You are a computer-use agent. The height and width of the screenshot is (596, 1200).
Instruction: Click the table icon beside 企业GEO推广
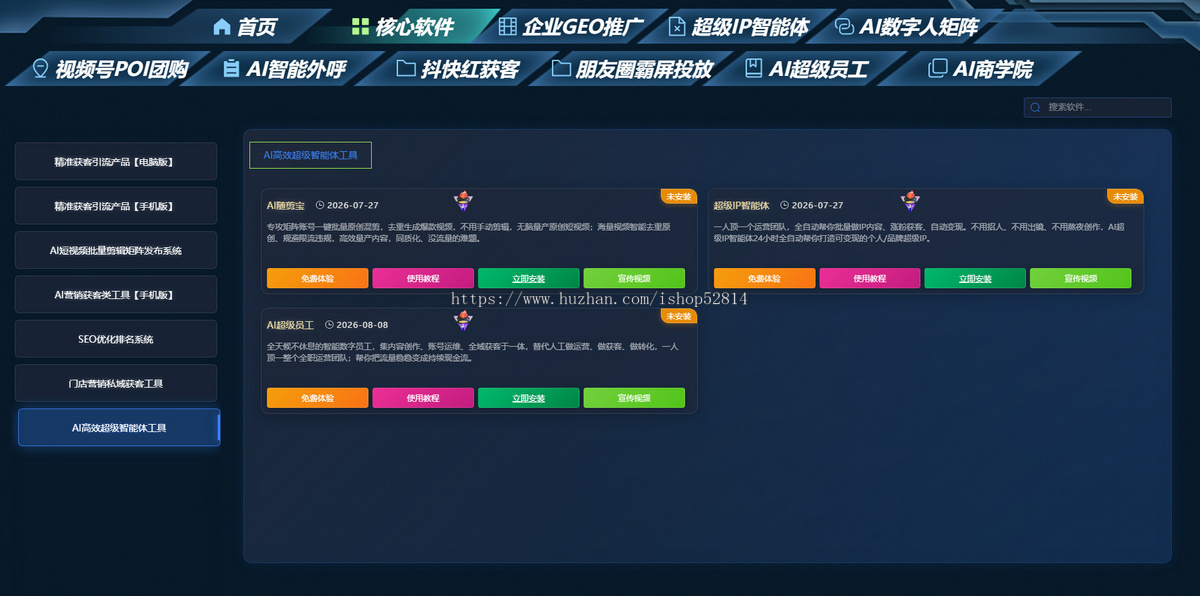[x=508, y=27]
